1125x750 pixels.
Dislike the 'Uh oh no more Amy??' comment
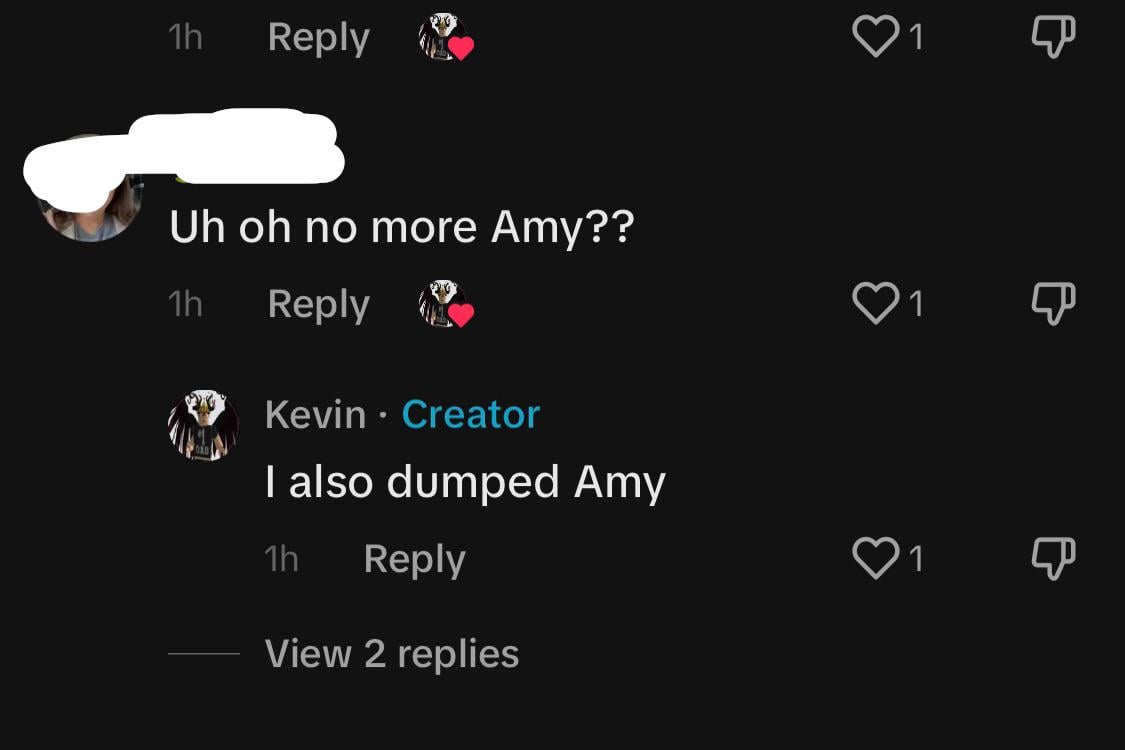tap(1053, 304)
